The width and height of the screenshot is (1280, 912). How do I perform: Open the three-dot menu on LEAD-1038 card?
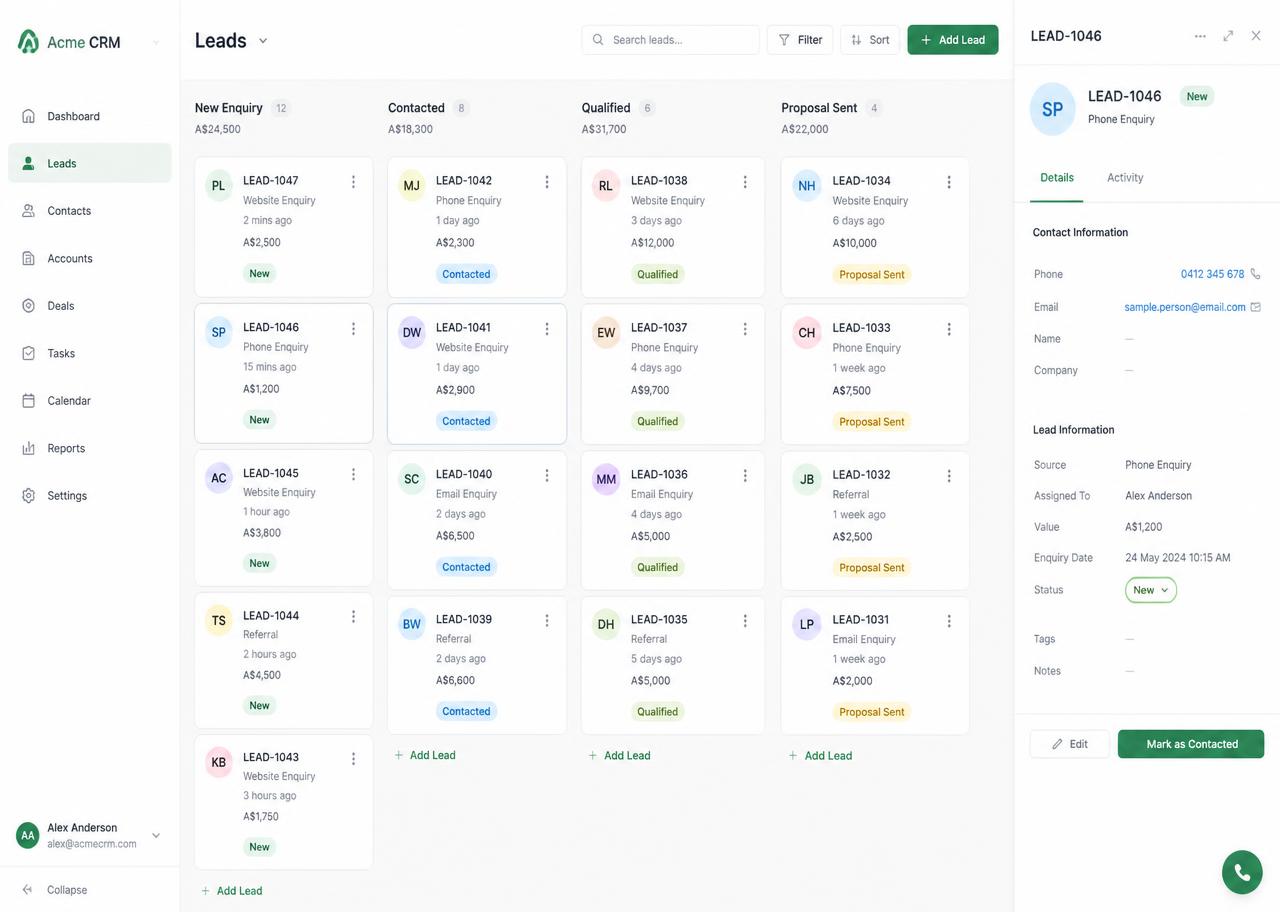pyautogui.click(x=745, y=182)
